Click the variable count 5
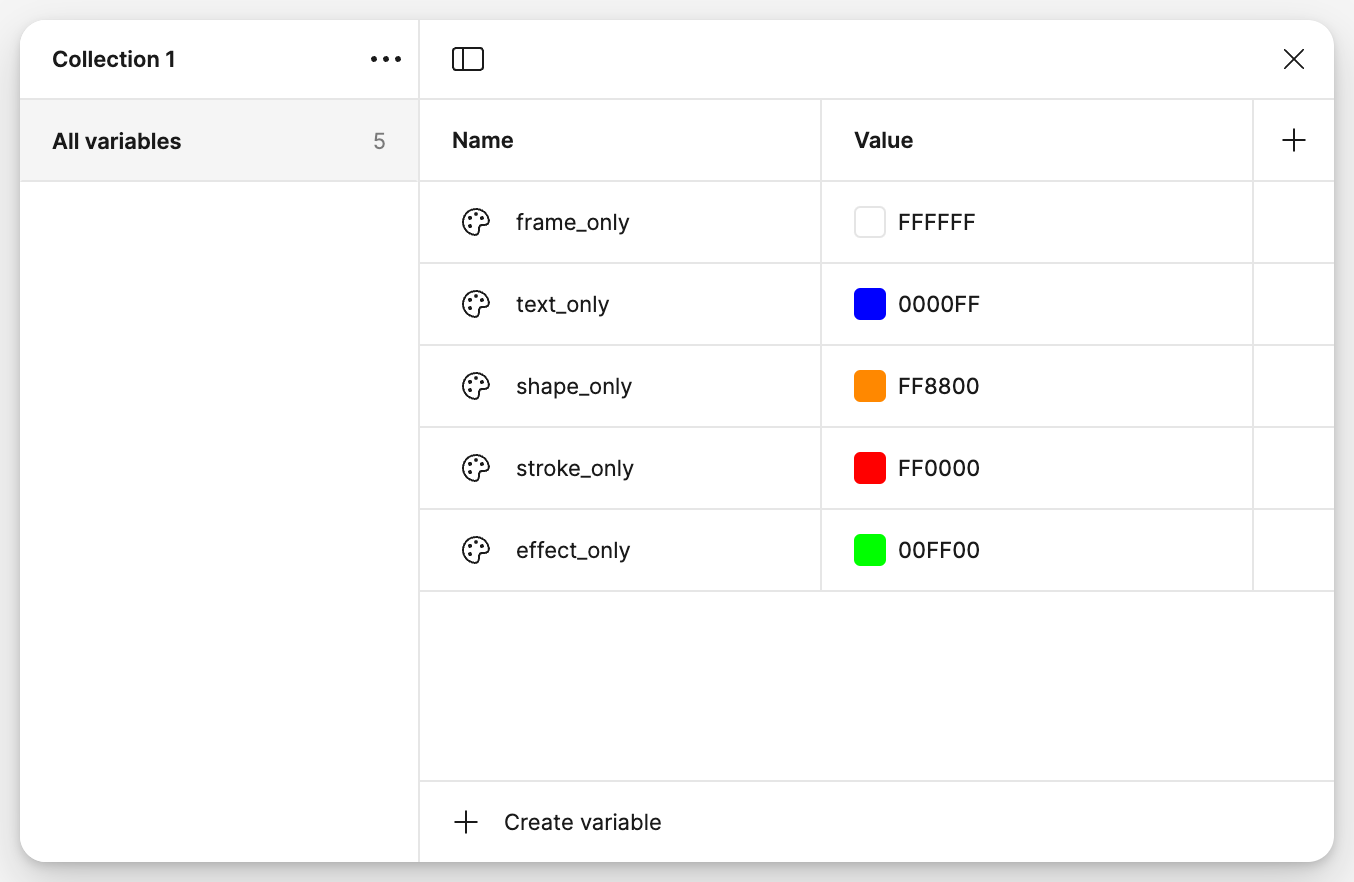Image resolution: width=1354 pixels, height=882 pixels. (x=380, y=141)
